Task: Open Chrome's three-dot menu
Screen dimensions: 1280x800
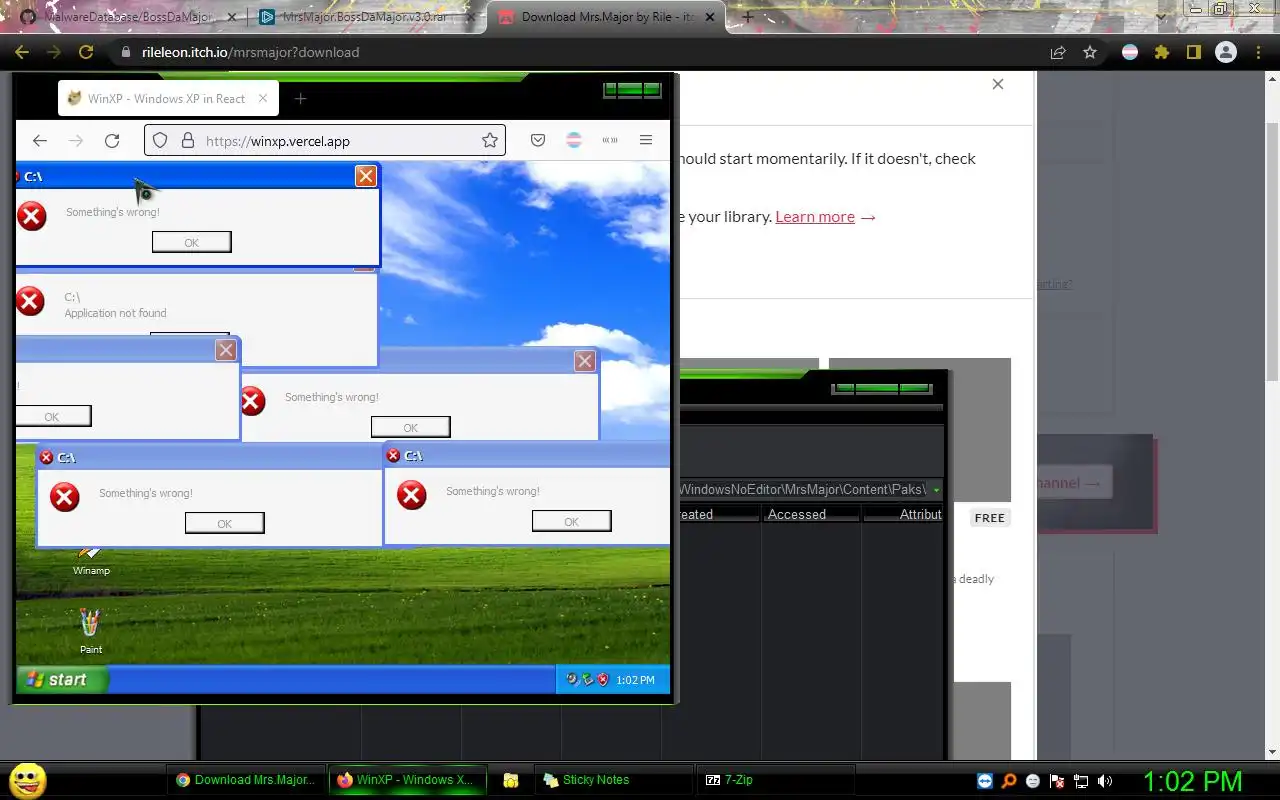Action: [x=1258, y=52]
